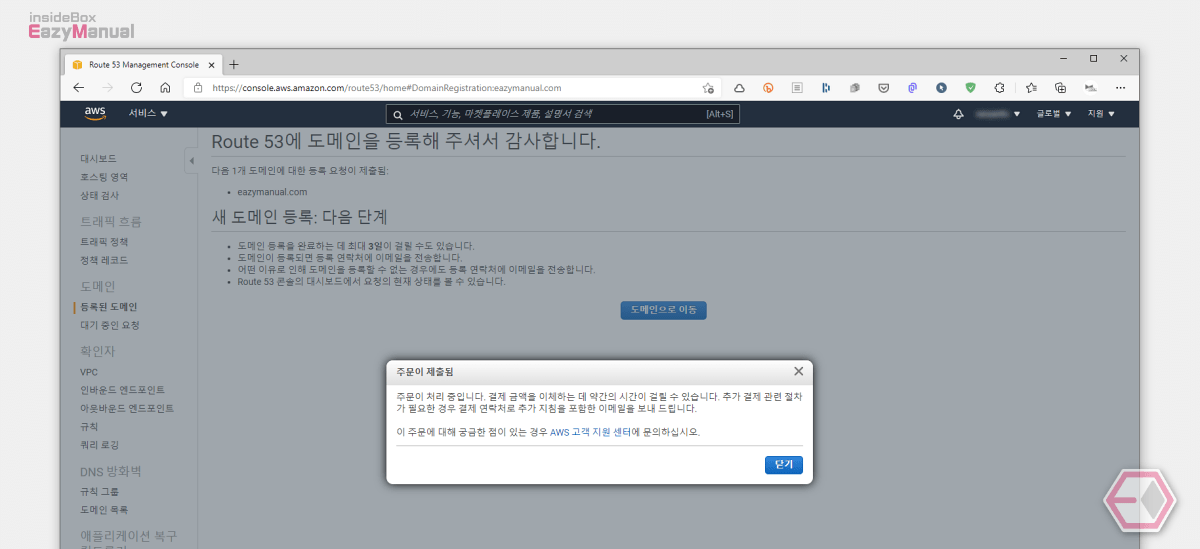Click the 도메인으로 이동 button
The width and height of the screenshot is (1200, 549).
[663, 310]
